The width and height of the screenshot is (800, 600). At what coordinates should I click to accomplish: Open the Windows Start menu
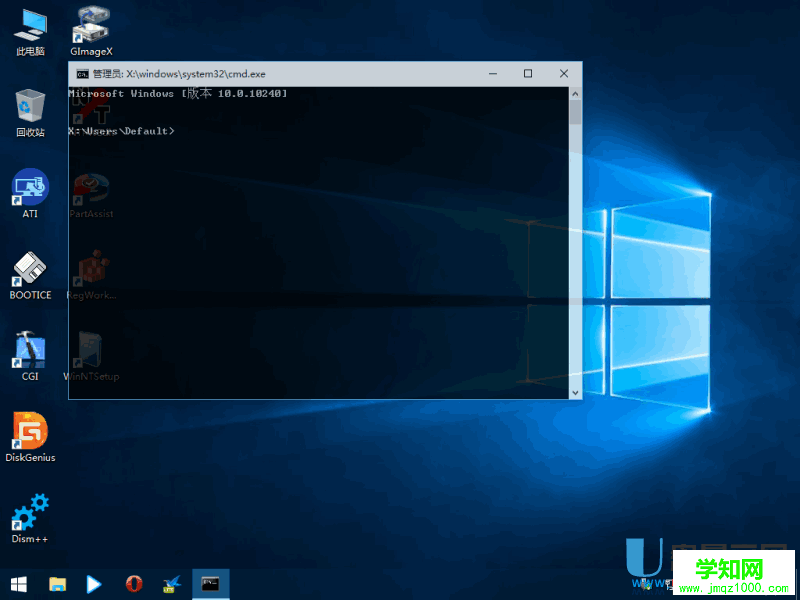(x=19, y=584)
